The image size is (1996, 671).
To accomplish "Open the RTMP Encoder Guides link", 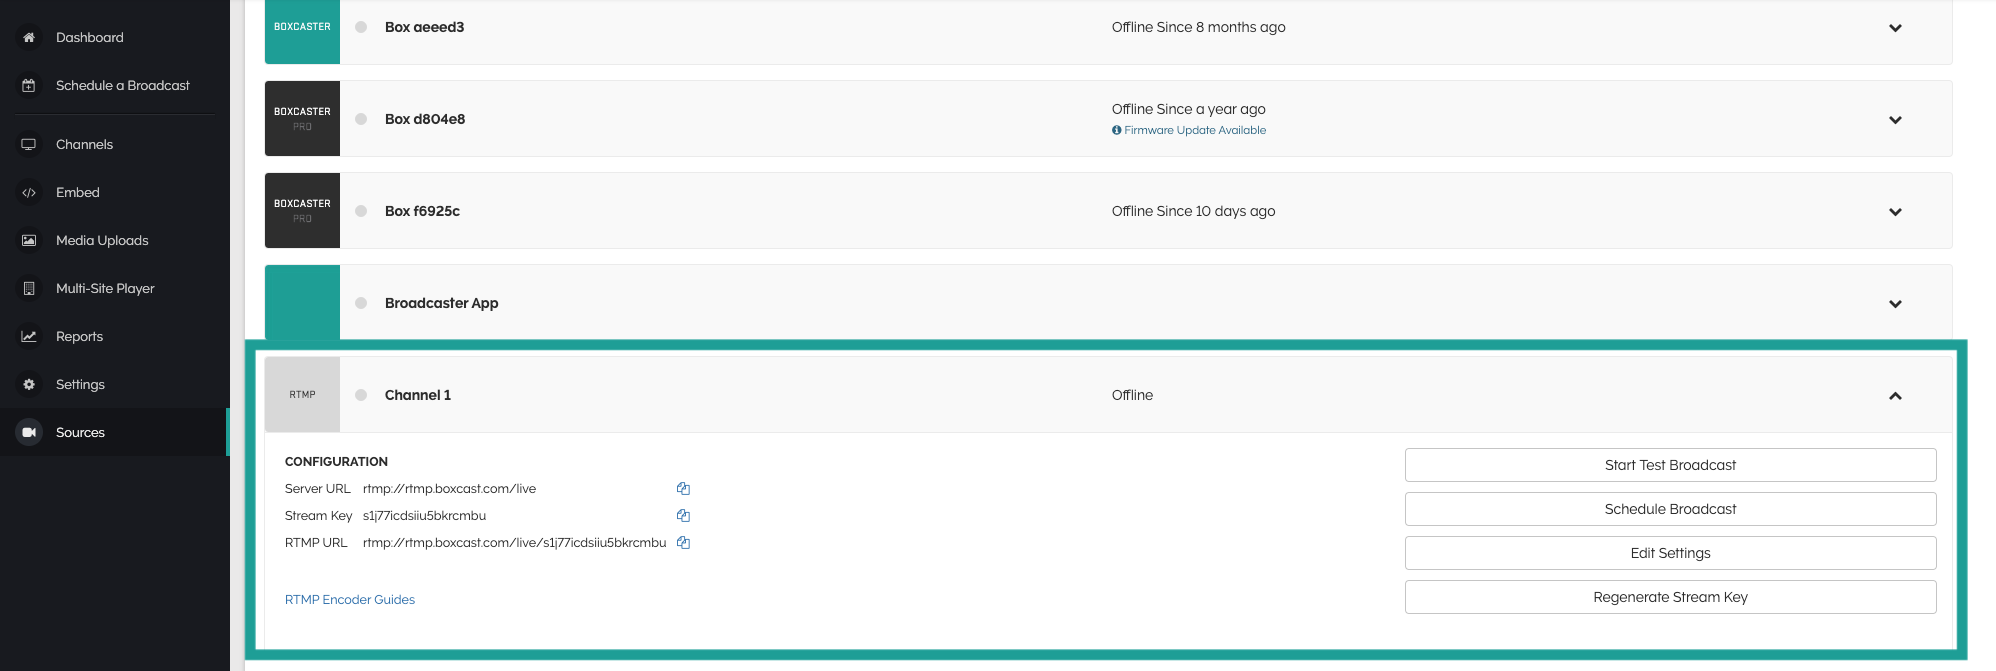I will click(350, 600).
